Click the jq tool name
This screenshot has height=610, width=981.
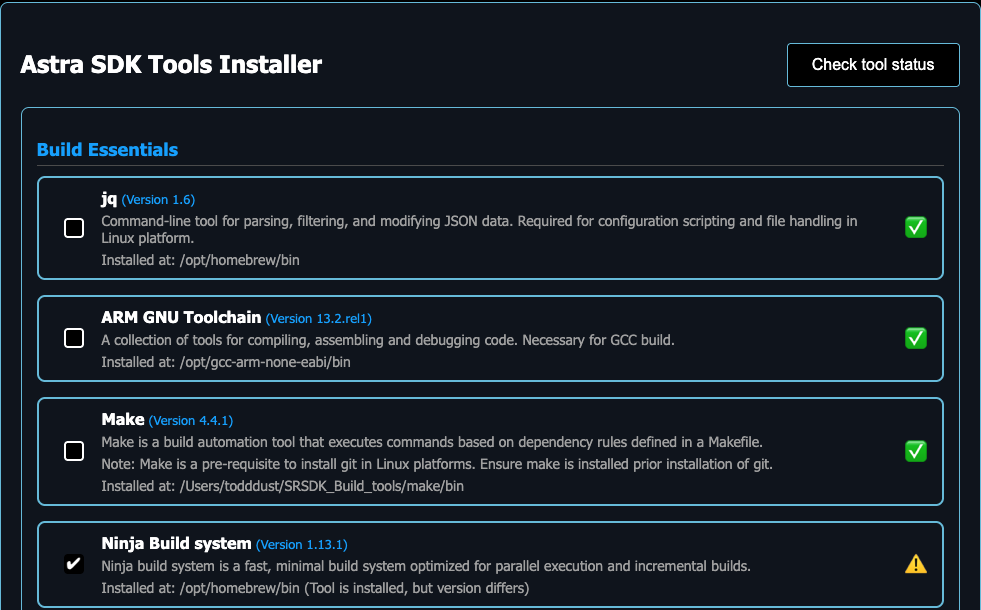tap(109, 199)
